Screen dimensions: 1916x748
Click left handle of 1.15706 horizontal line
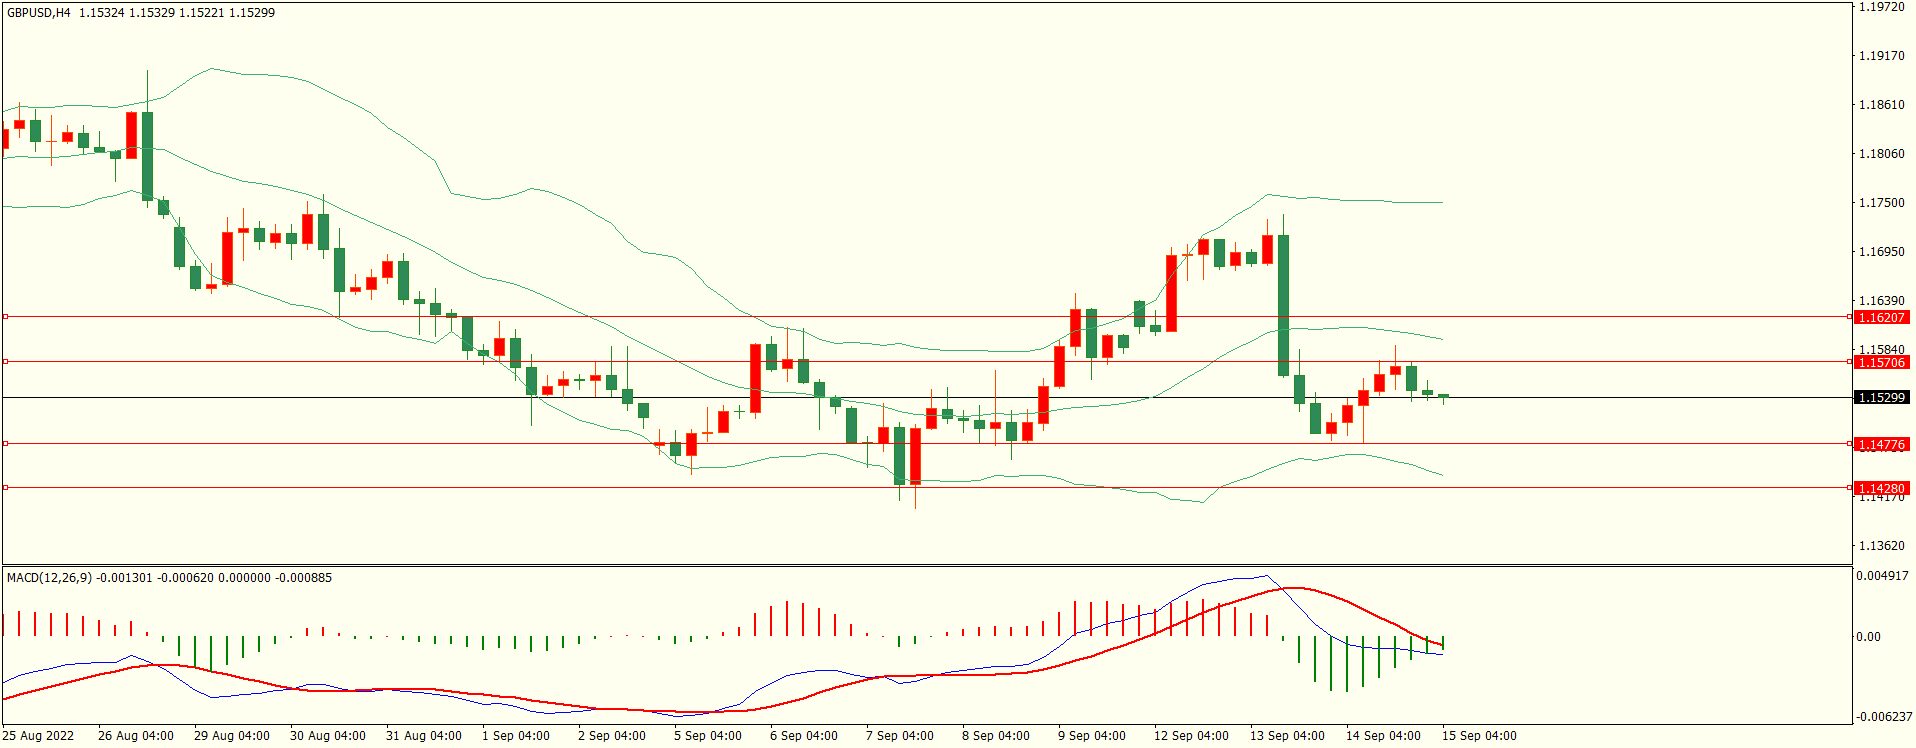(x=5, y=361)
